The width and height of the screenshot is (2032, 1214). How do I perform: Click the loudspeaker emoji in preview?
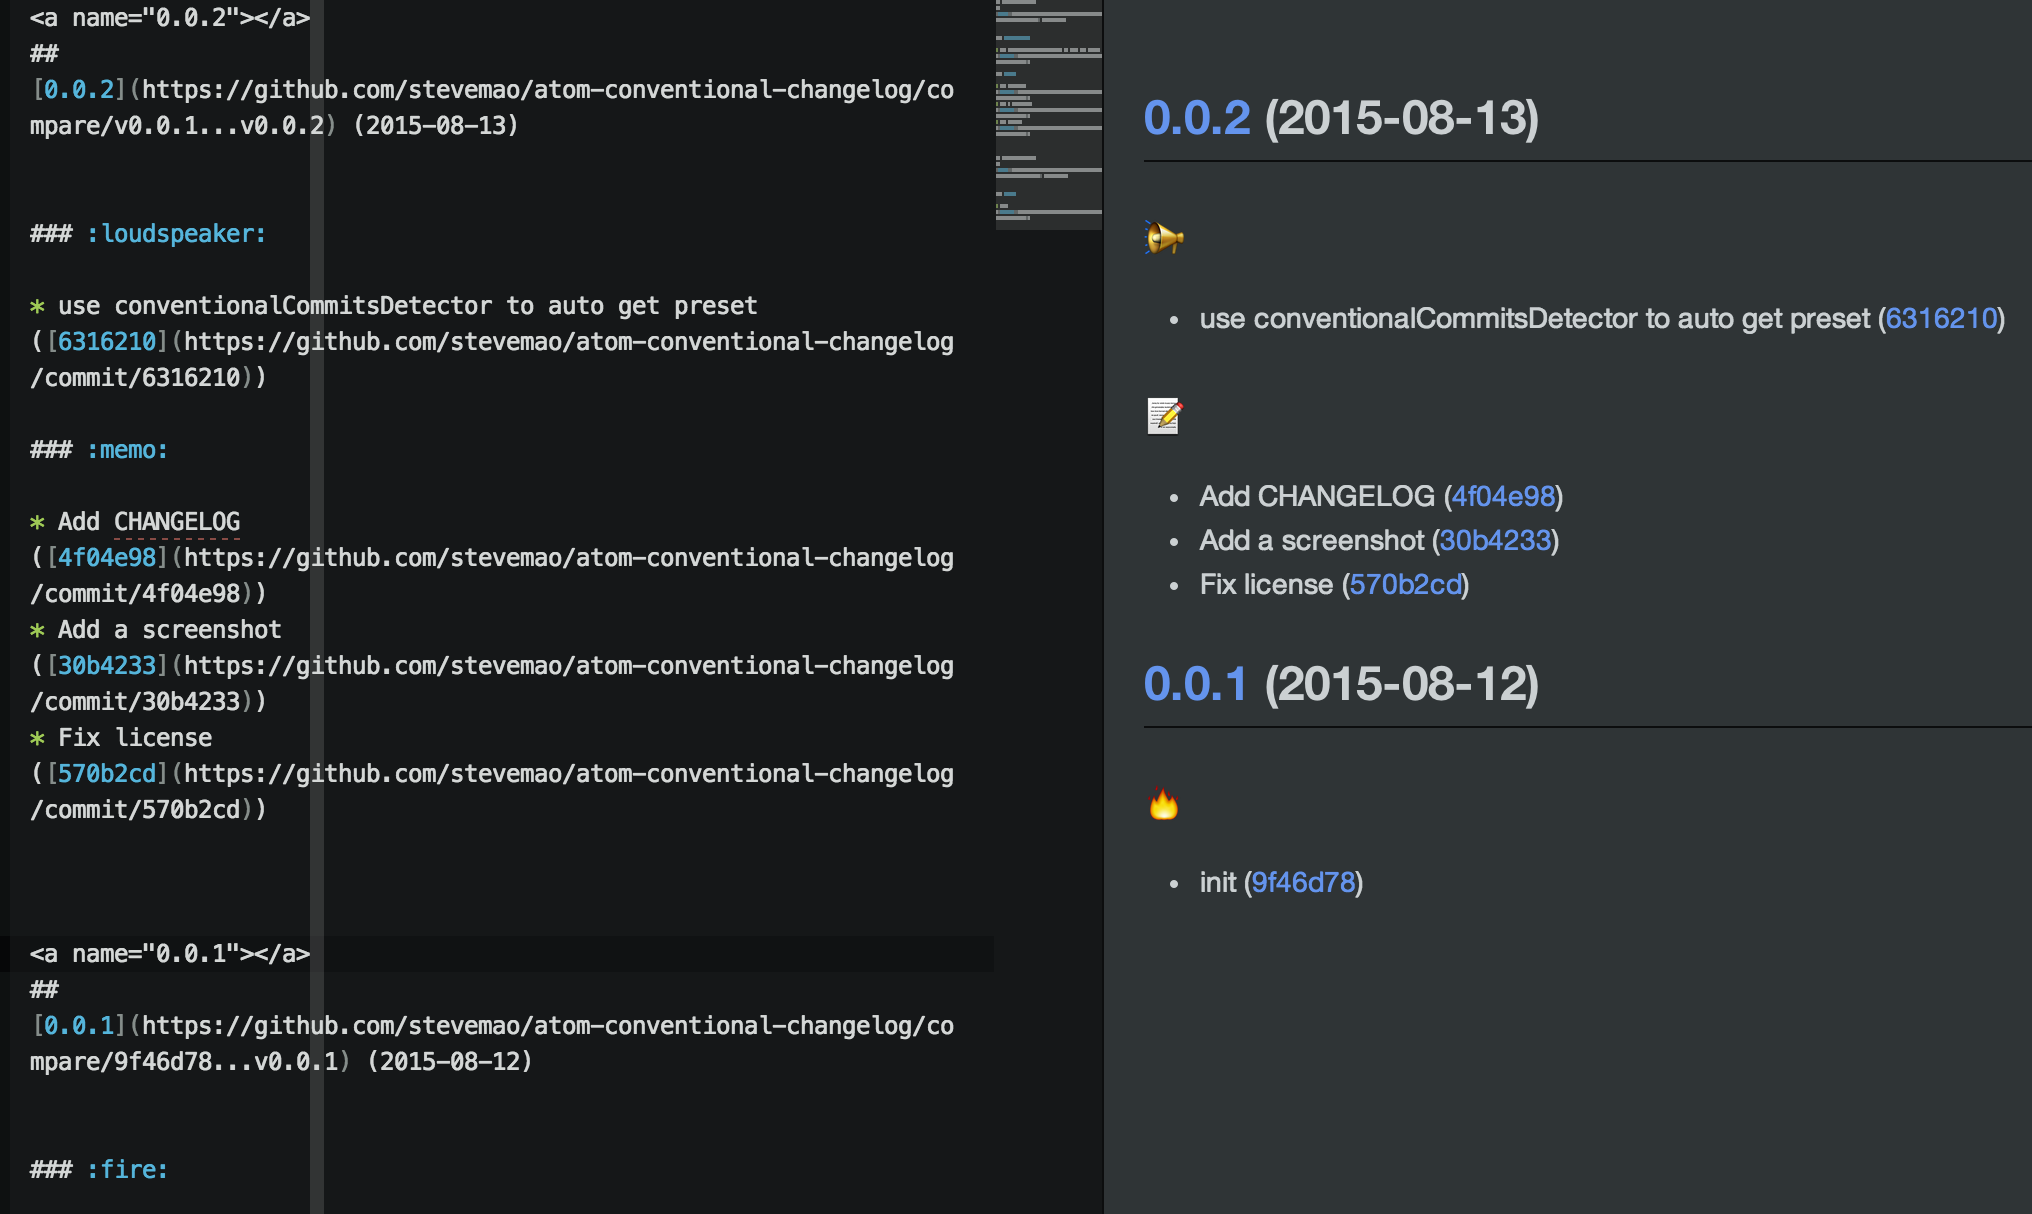tap(1164, 238)
